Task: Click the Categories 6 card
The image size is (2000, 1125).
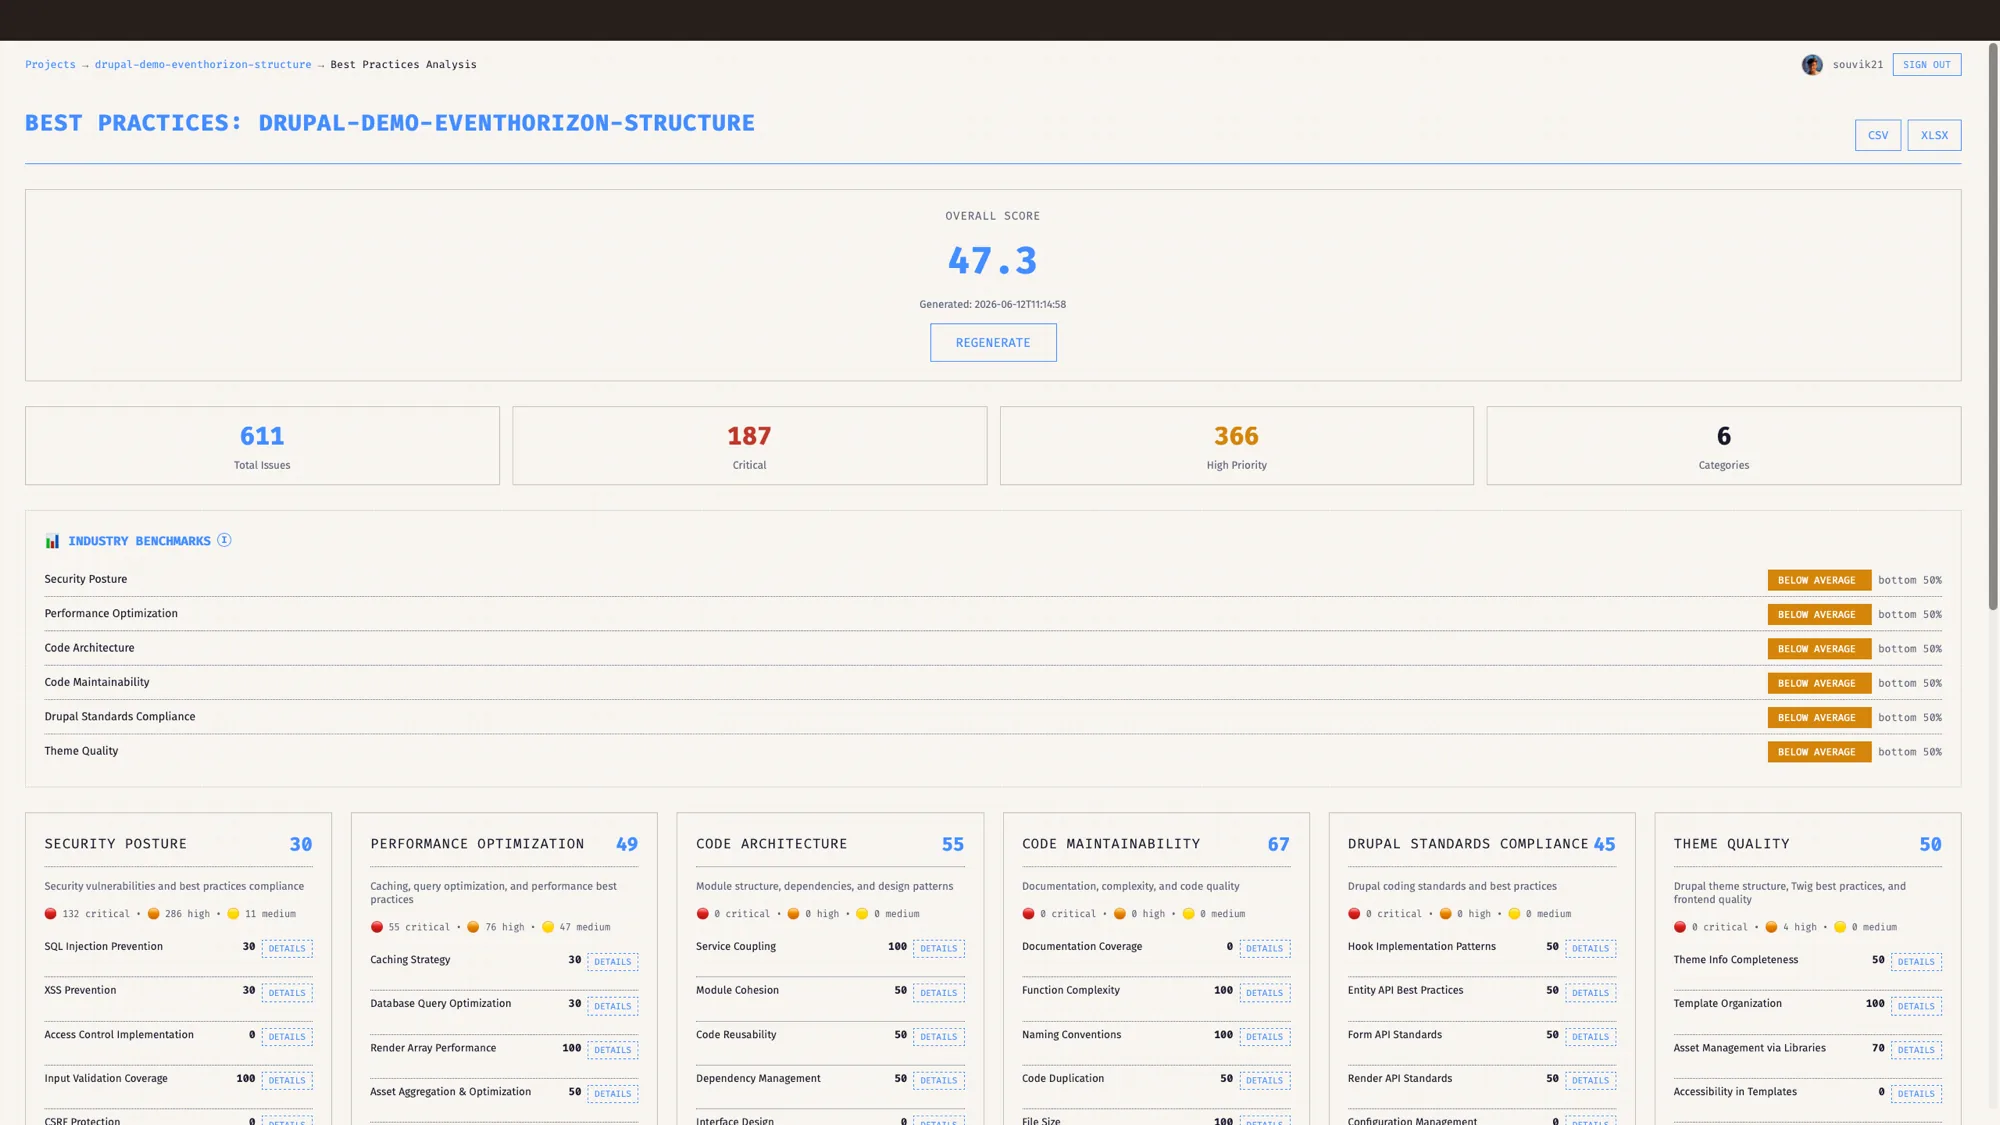Action: [1724, 446]
